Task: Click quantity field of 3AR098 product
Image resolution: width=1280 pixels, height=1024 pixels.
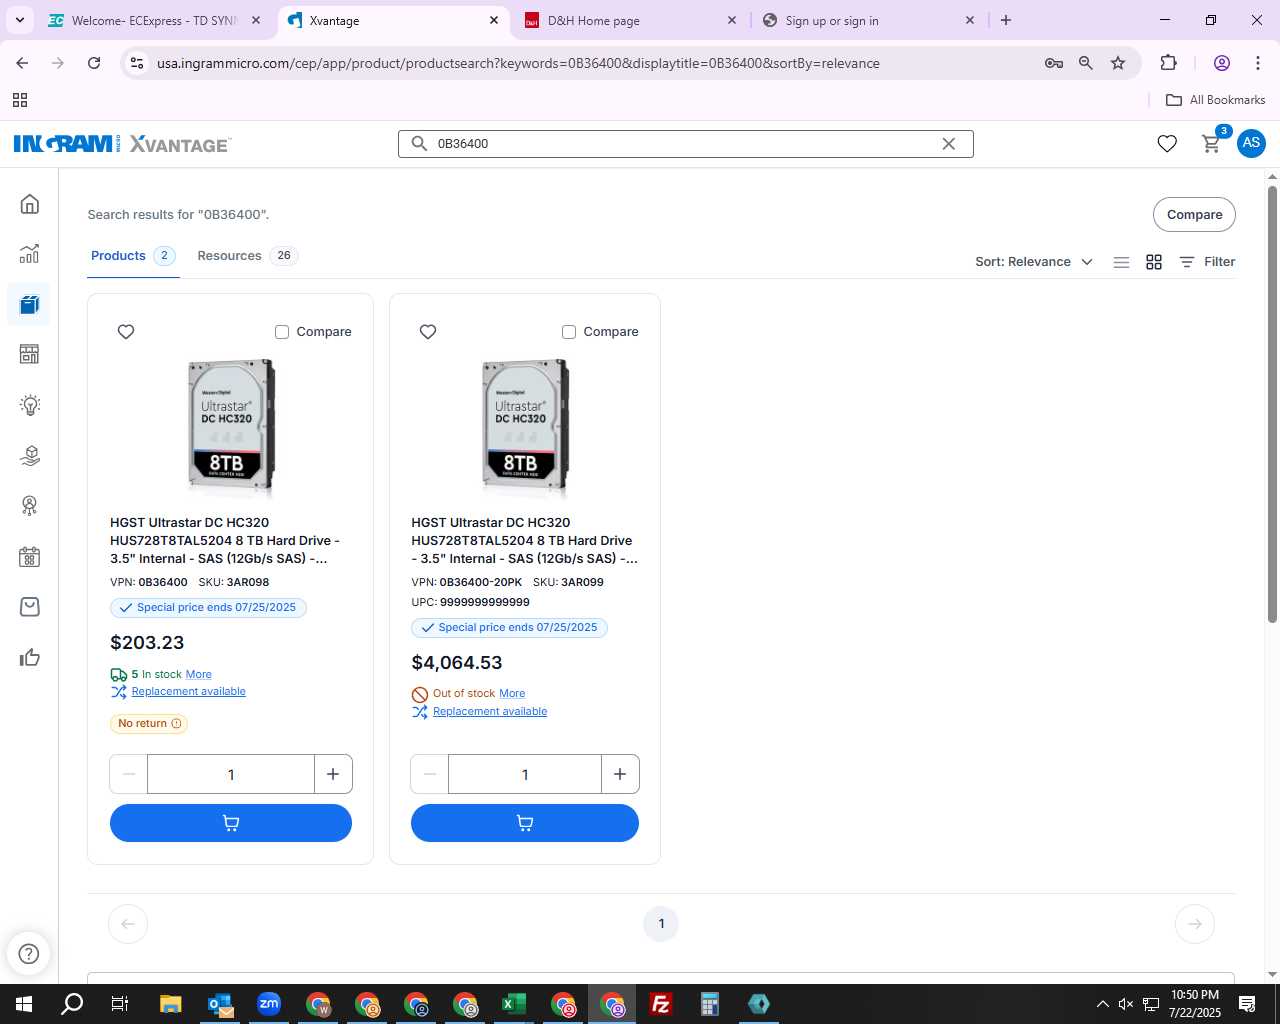Action: (231, 774)
